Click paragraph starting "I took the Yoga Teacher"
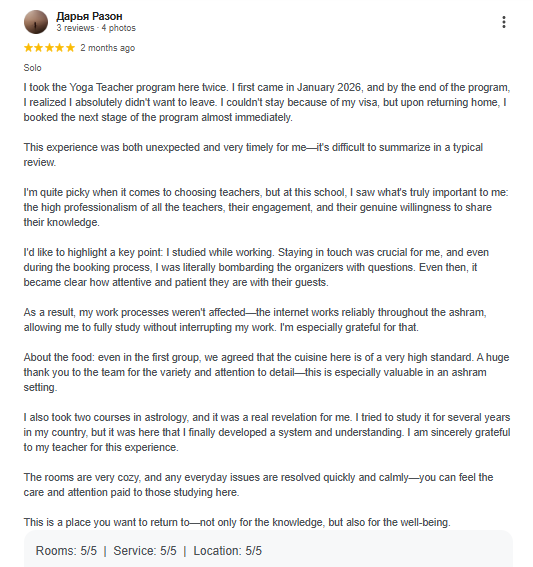Viewport: 533px width, 567px height. coord(267,102)
